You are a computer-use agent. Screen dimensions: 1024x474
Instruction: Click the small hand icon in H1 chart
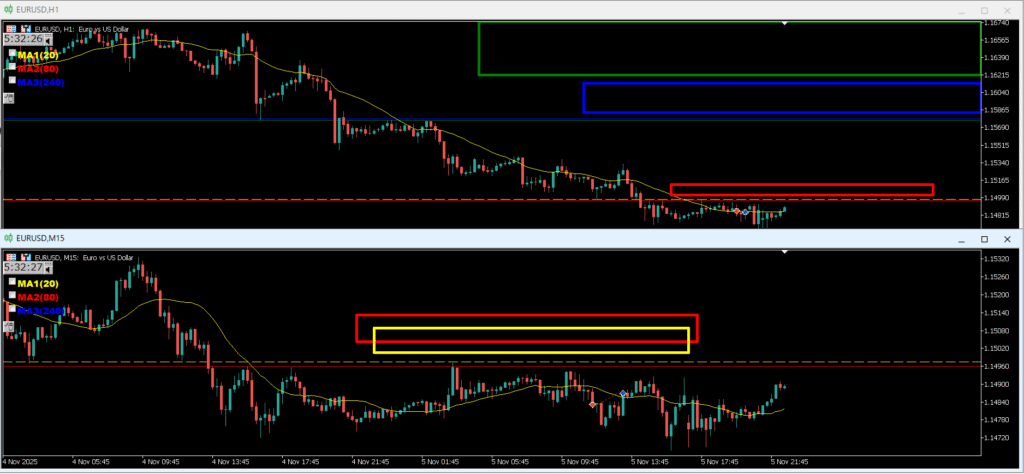(x=9, y=98)
